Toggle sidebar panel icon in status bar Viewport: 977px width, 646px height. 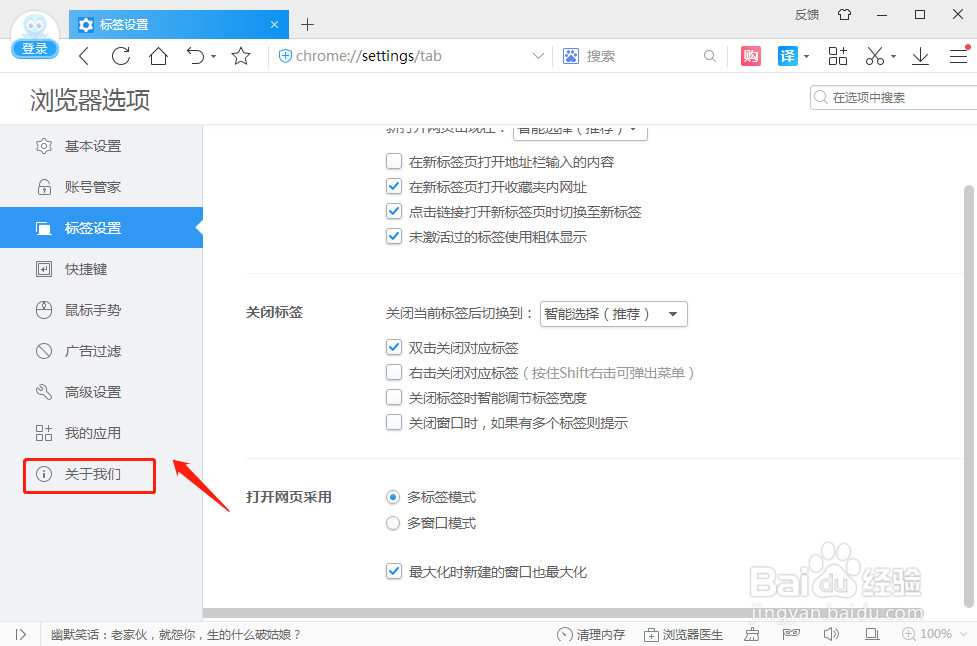(21, 634)
